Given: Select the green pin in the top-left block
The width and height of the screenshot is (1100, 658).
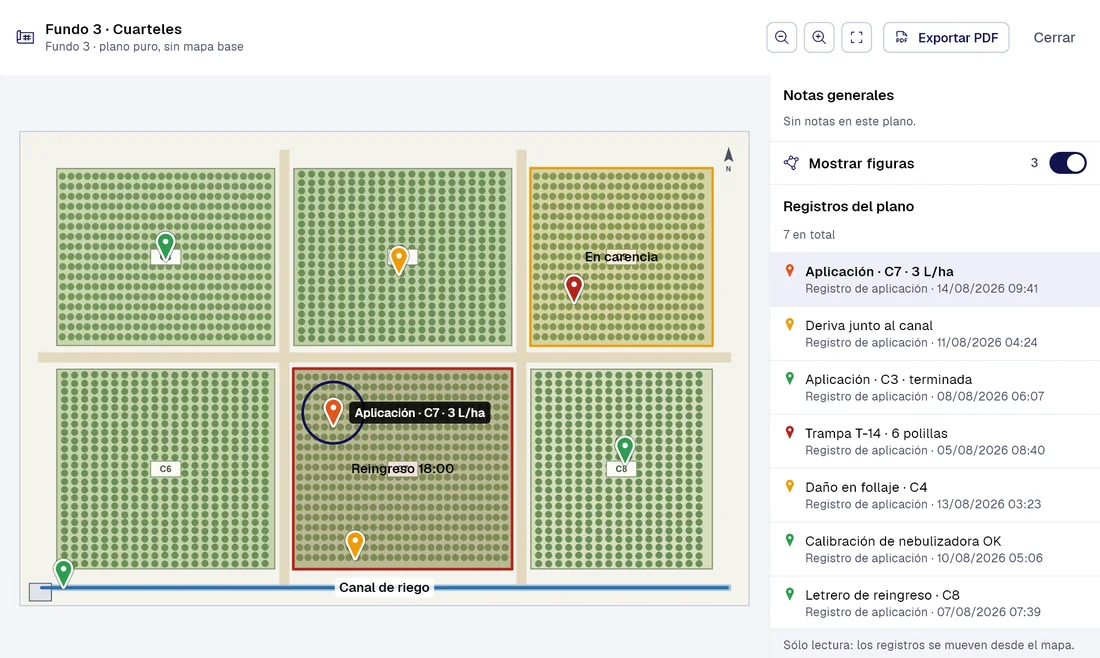Looking at the screenshot, I should tap(165, 246).
